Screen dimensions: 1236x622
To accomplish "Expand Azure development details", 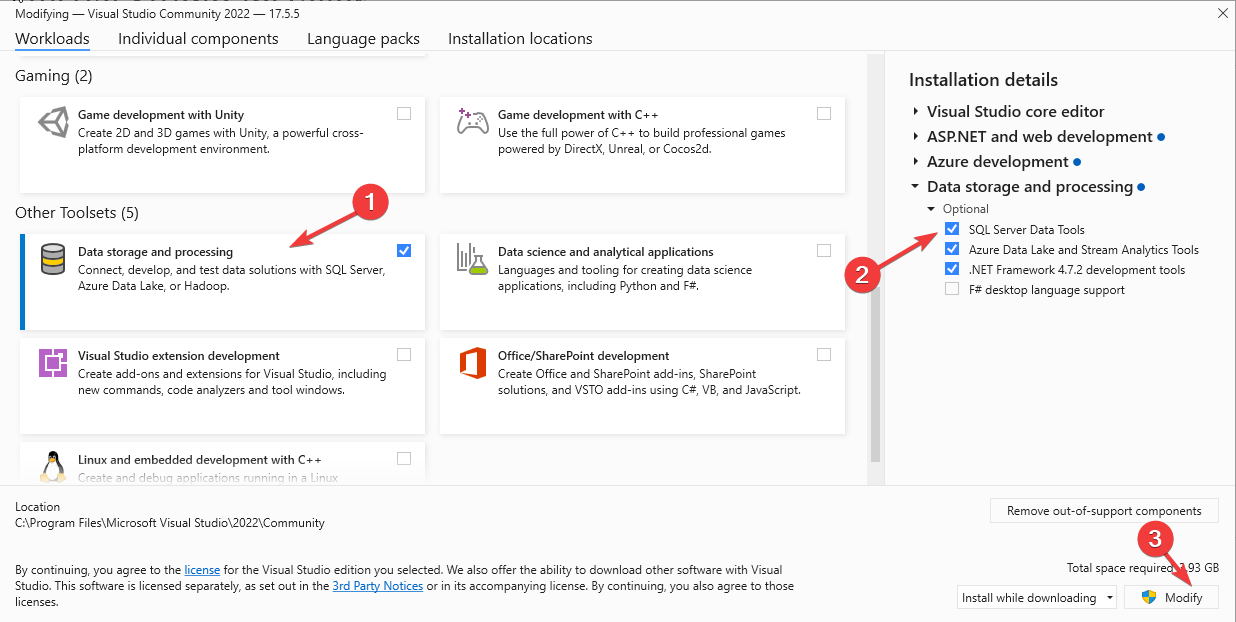I will click(x=915, y=162).
